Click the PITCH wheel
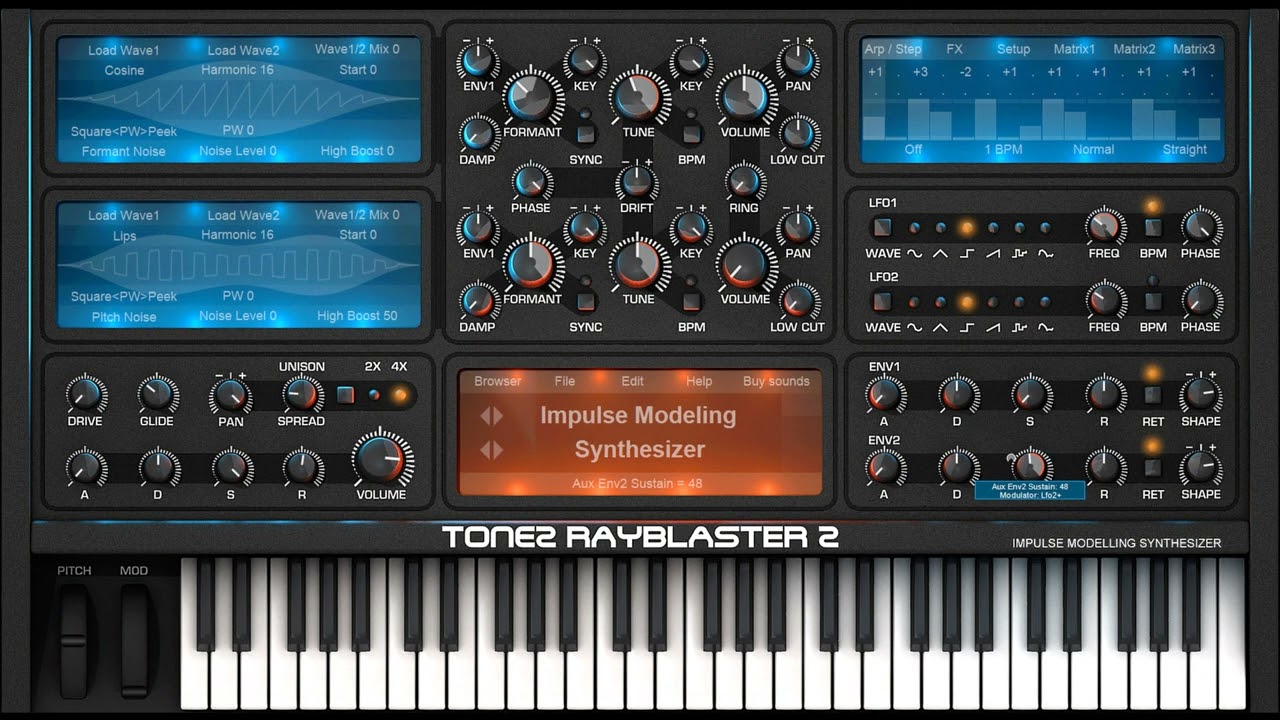The height and width of the screenshot is (720, 1280). 73,639
